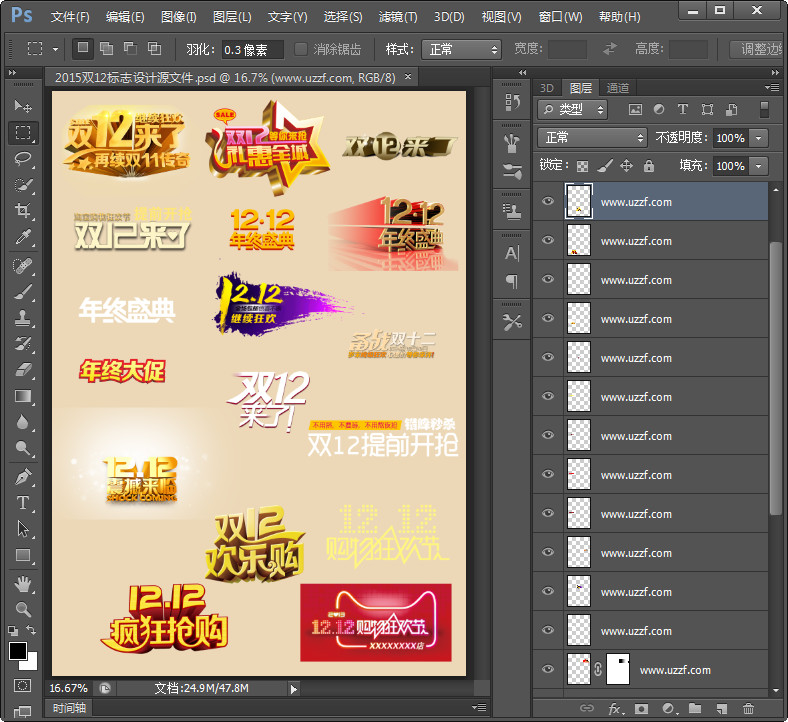Hide the topmost www.uzzf.com layer
This screenshot has width=788, height=722.
click(x=547, y=202)
